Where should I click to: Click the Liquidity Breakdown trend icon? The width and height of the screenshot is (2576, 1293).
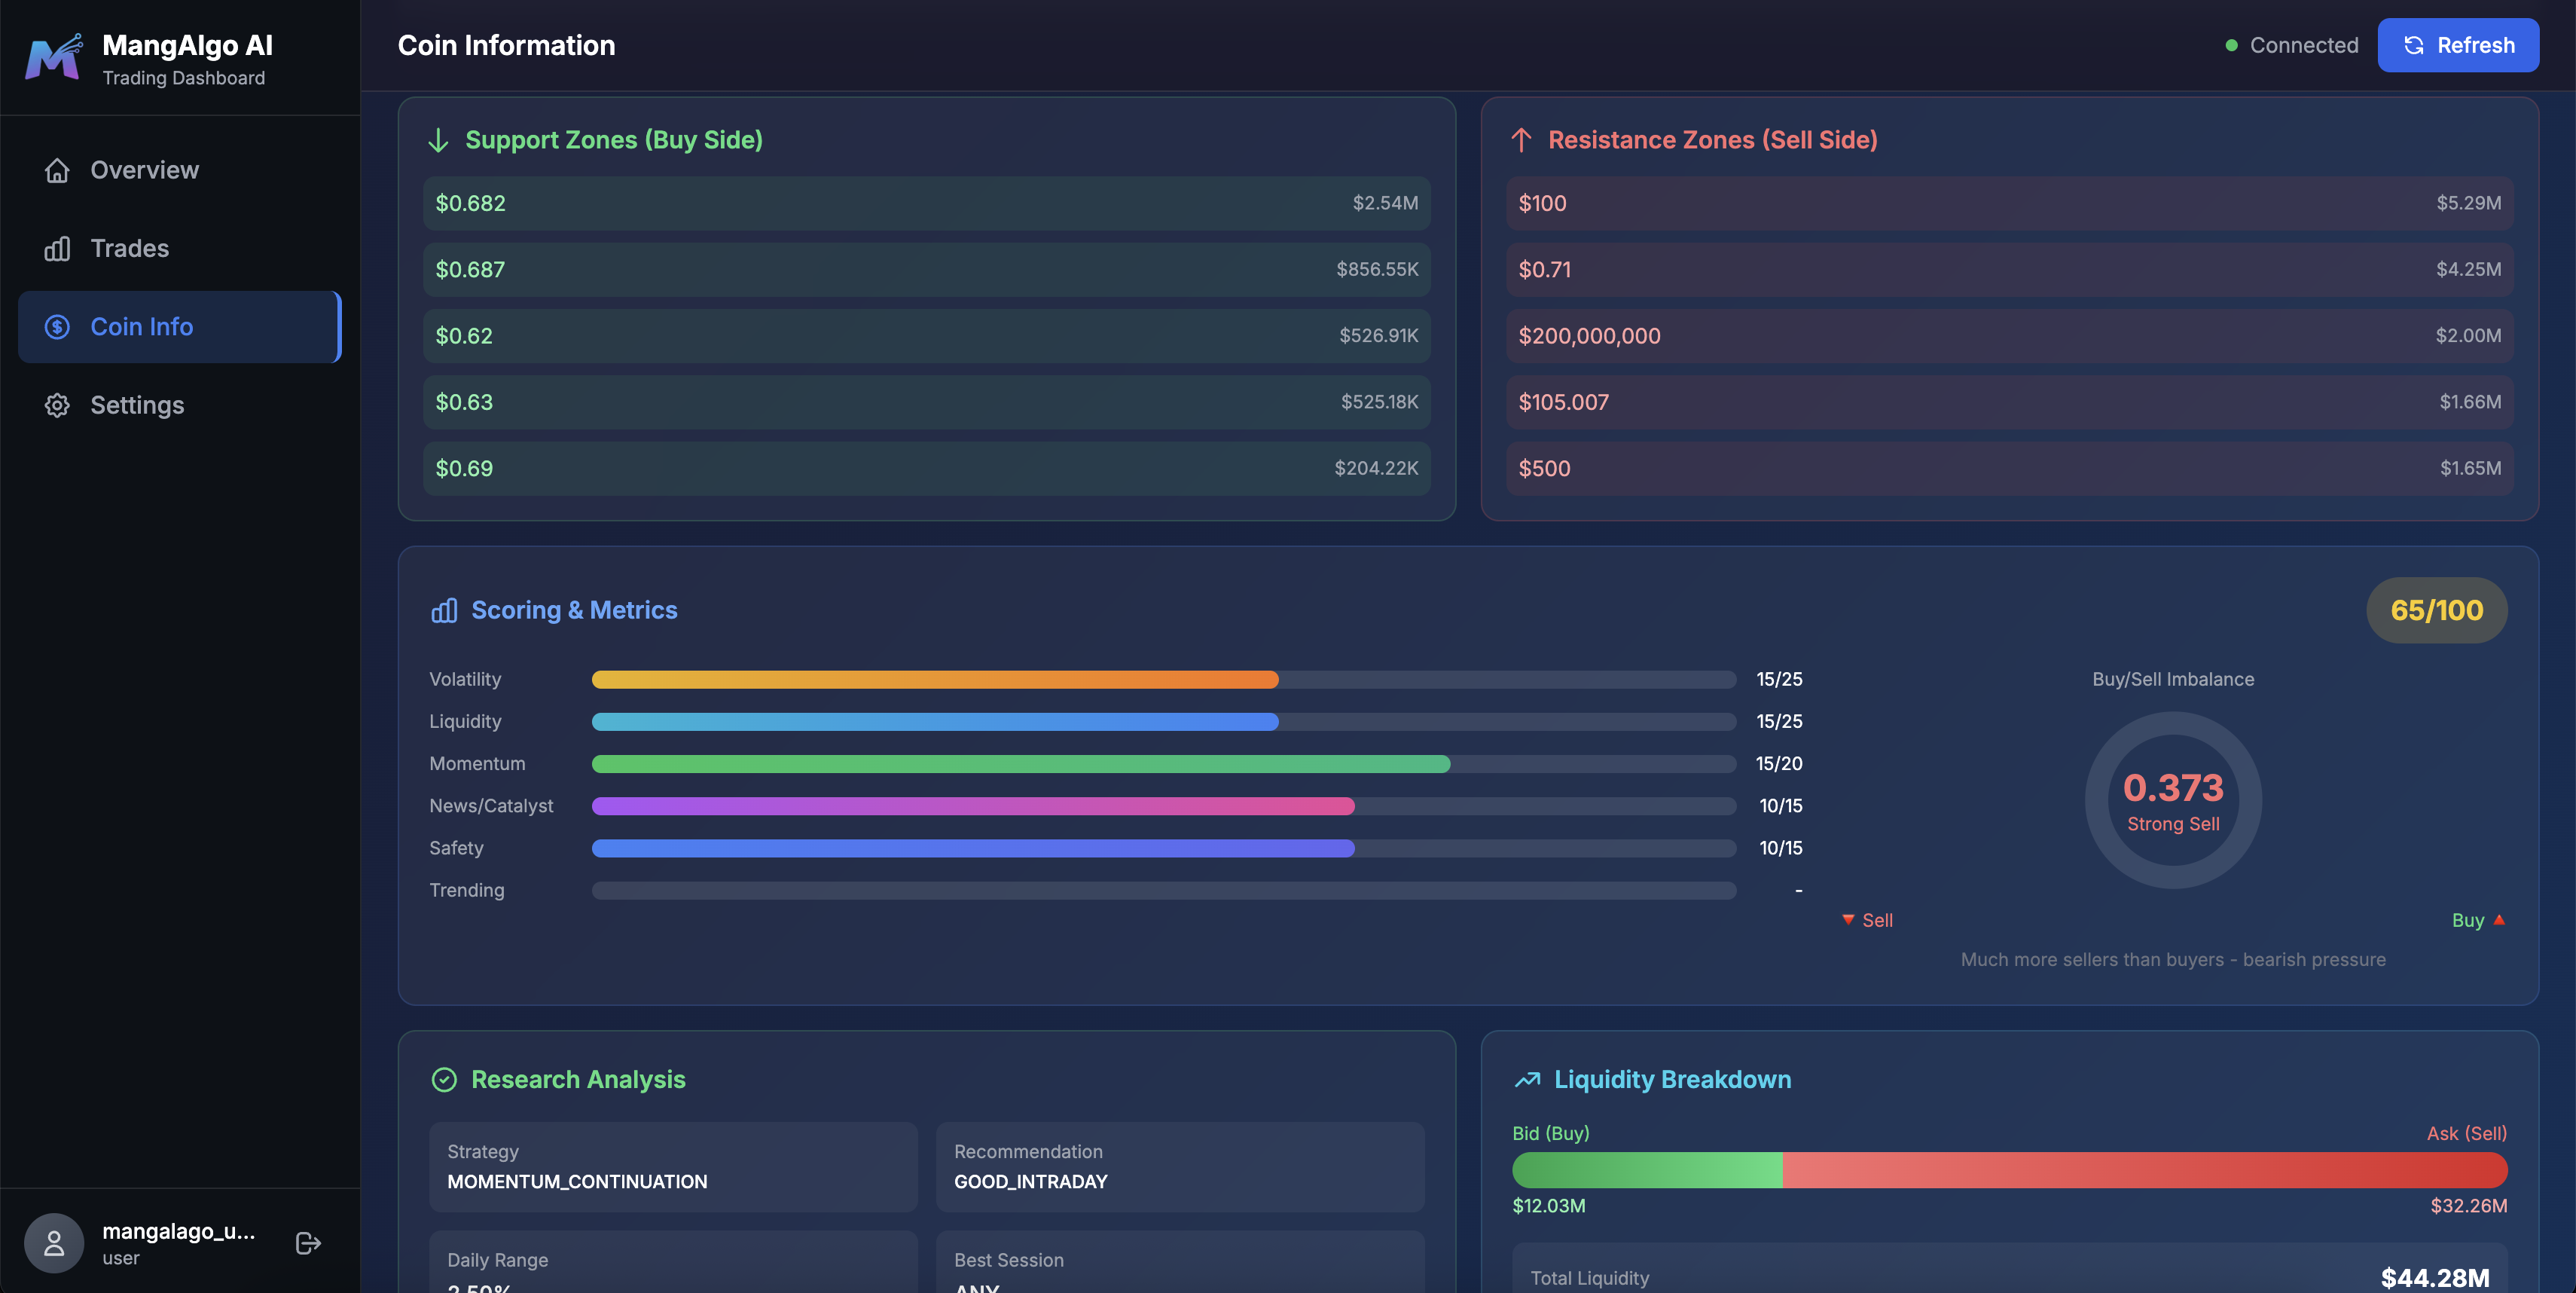coord(1527,1080)
